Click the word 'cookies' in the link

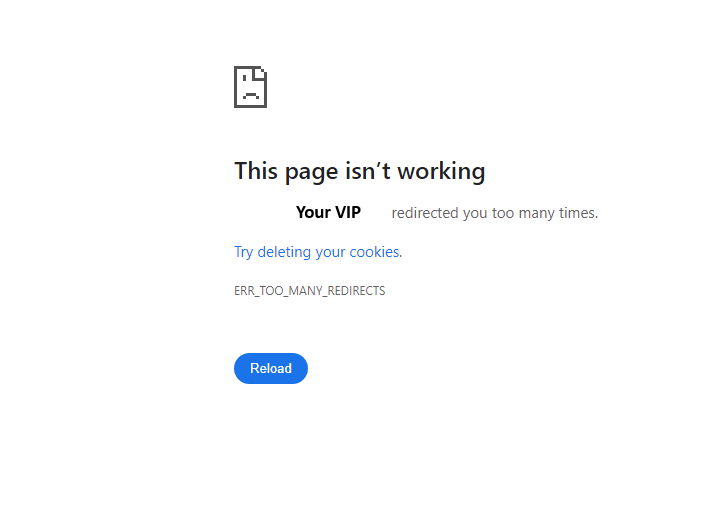(x=374, y=252)
